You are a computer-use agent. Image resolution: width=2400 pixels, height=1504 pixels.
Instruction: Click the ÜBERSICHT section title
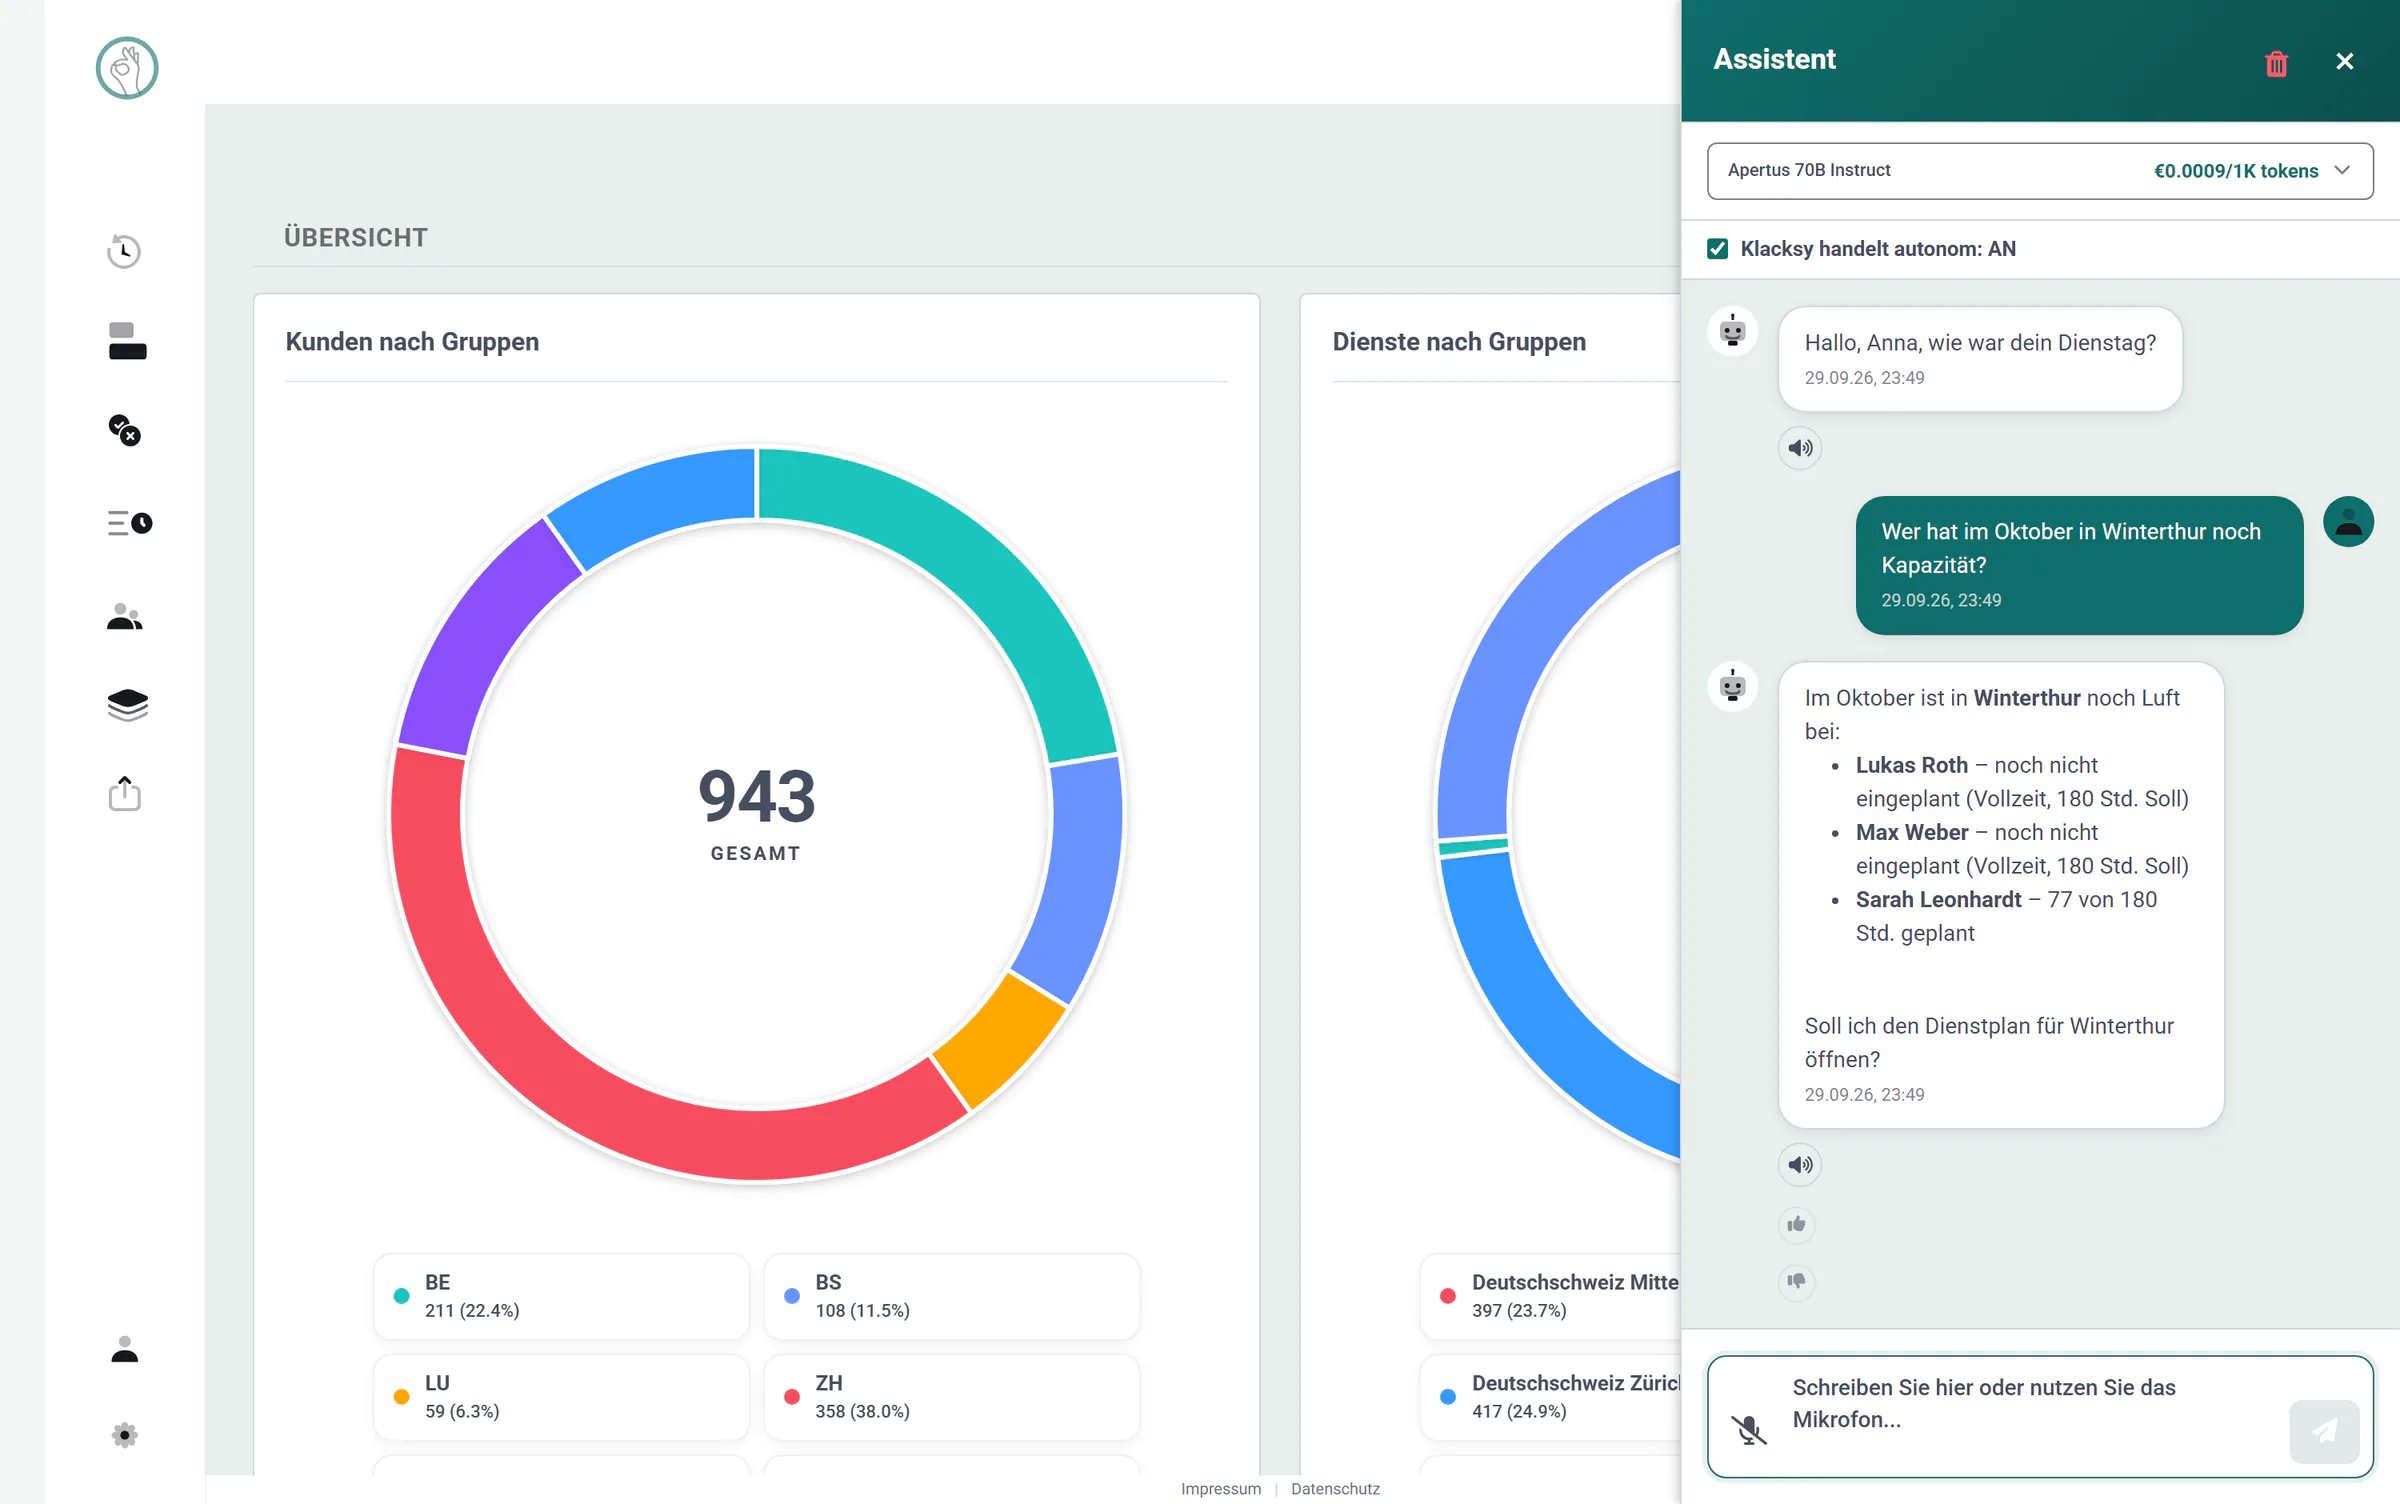[x=355, y=237]
